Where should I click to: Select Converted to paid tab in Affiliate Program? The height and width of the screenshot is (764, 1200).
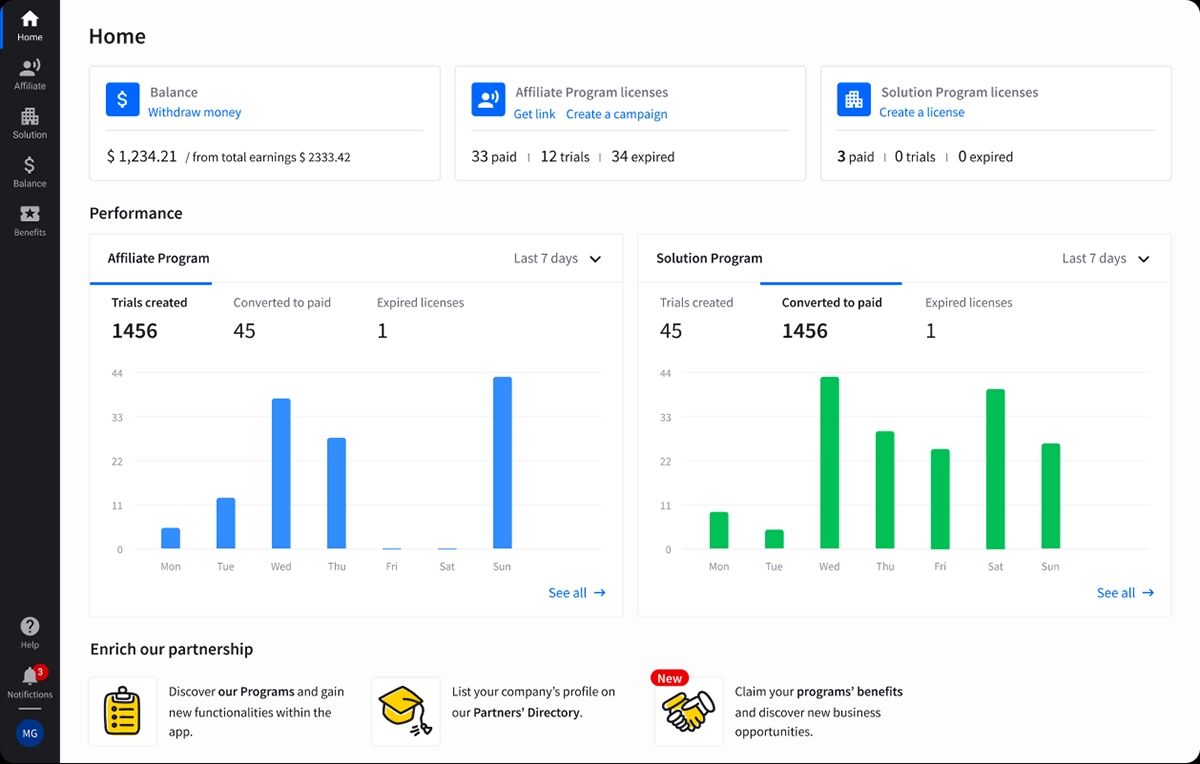[x=282, y=303]
